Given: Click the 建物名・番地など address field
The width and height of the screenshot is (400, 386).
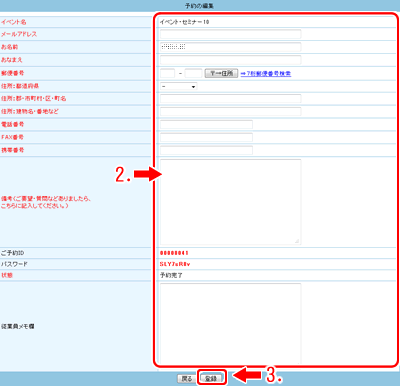Looking at the screenshot, I should pyautogui.click(x=230, y=111).
